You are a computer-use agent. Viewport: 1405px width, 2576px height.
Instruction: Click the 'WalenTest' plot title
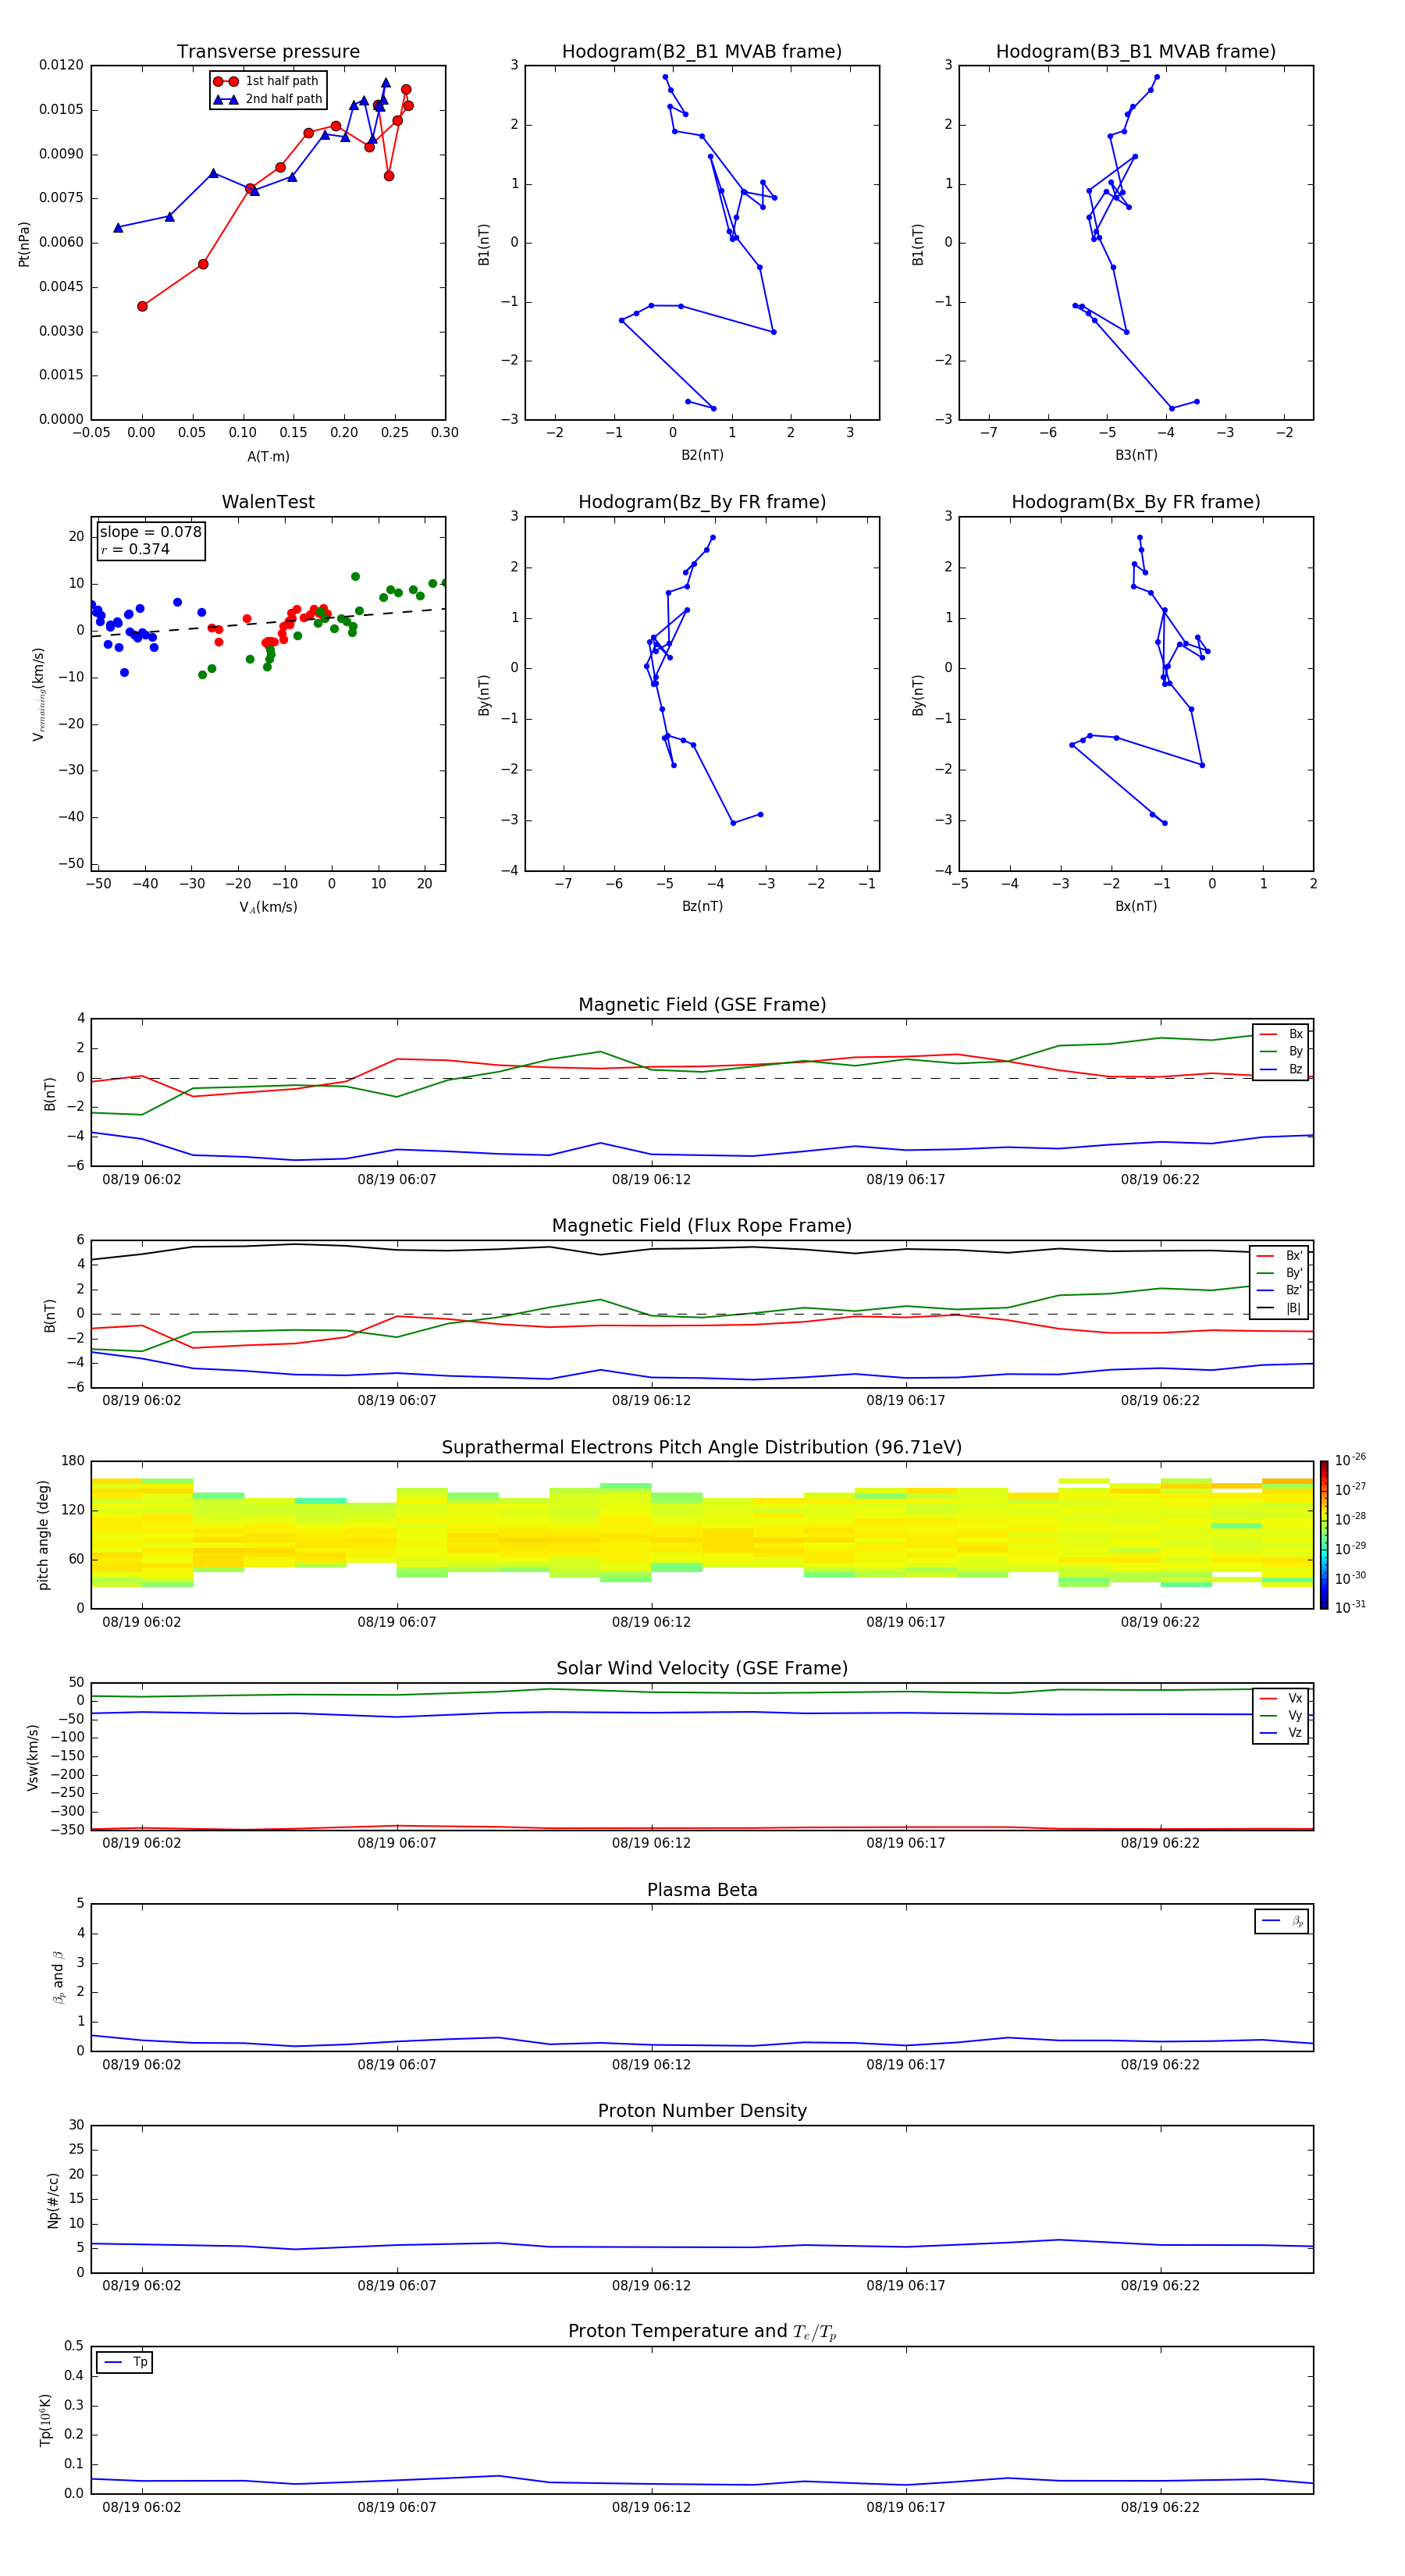point(268,502)
